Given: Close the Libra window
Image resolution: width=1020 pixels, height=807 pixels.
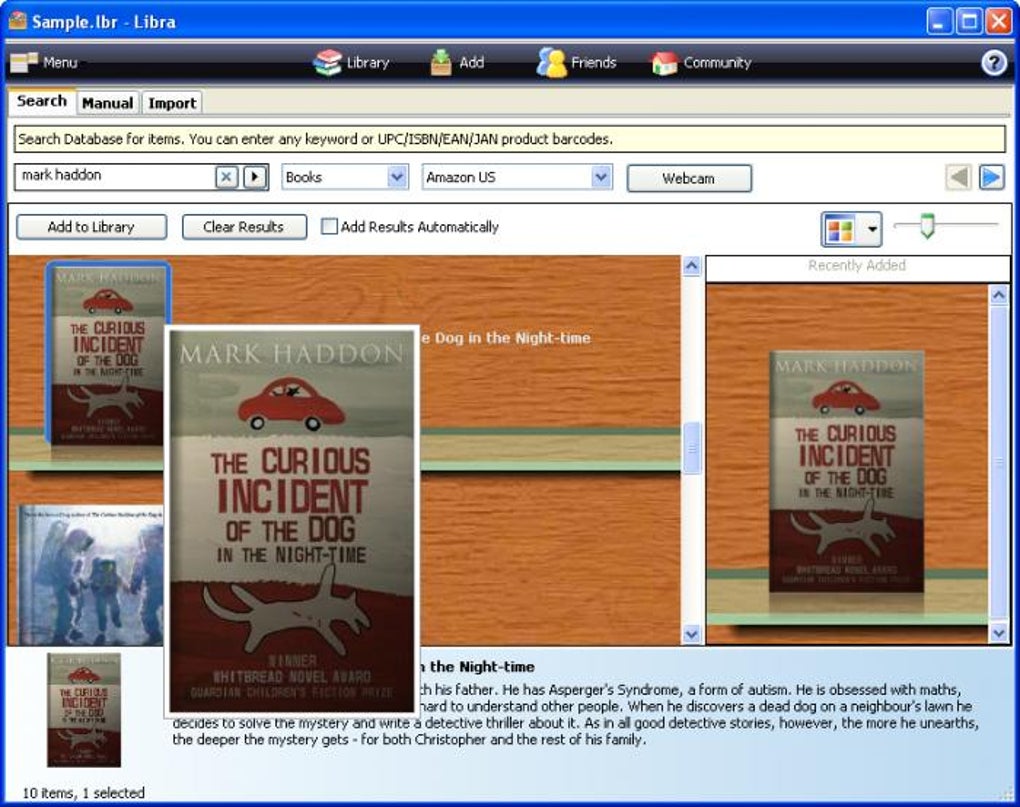Looking at the screenshot, I should 998,21.
